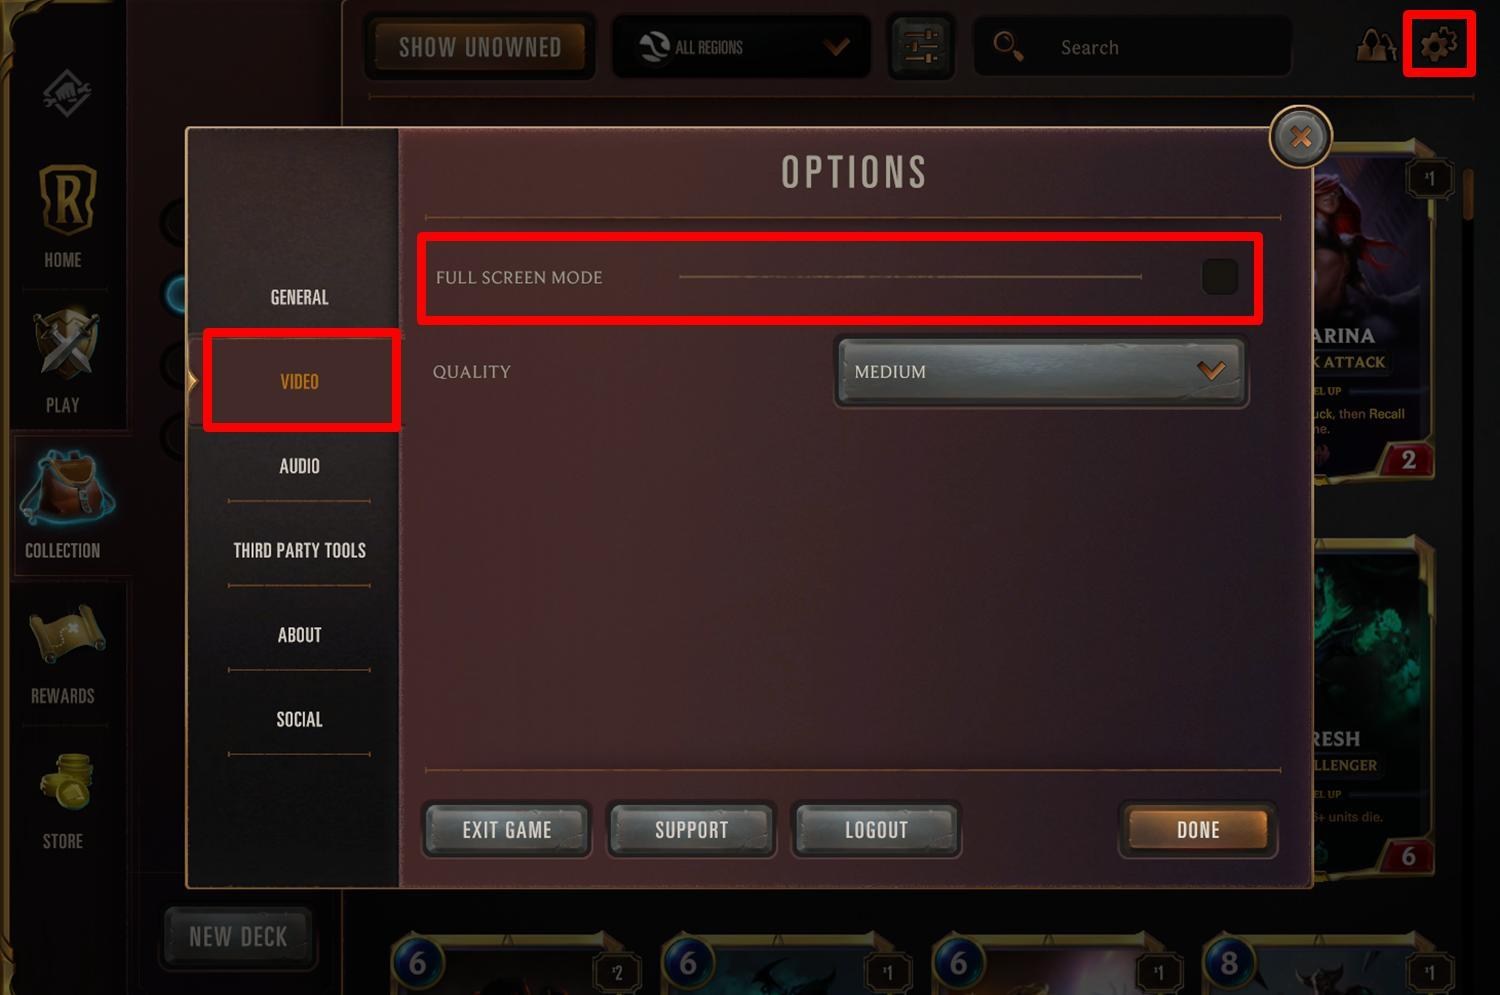Click the Done button
The height and width of the screenshot is (995, 1500).
(1198, 830)
